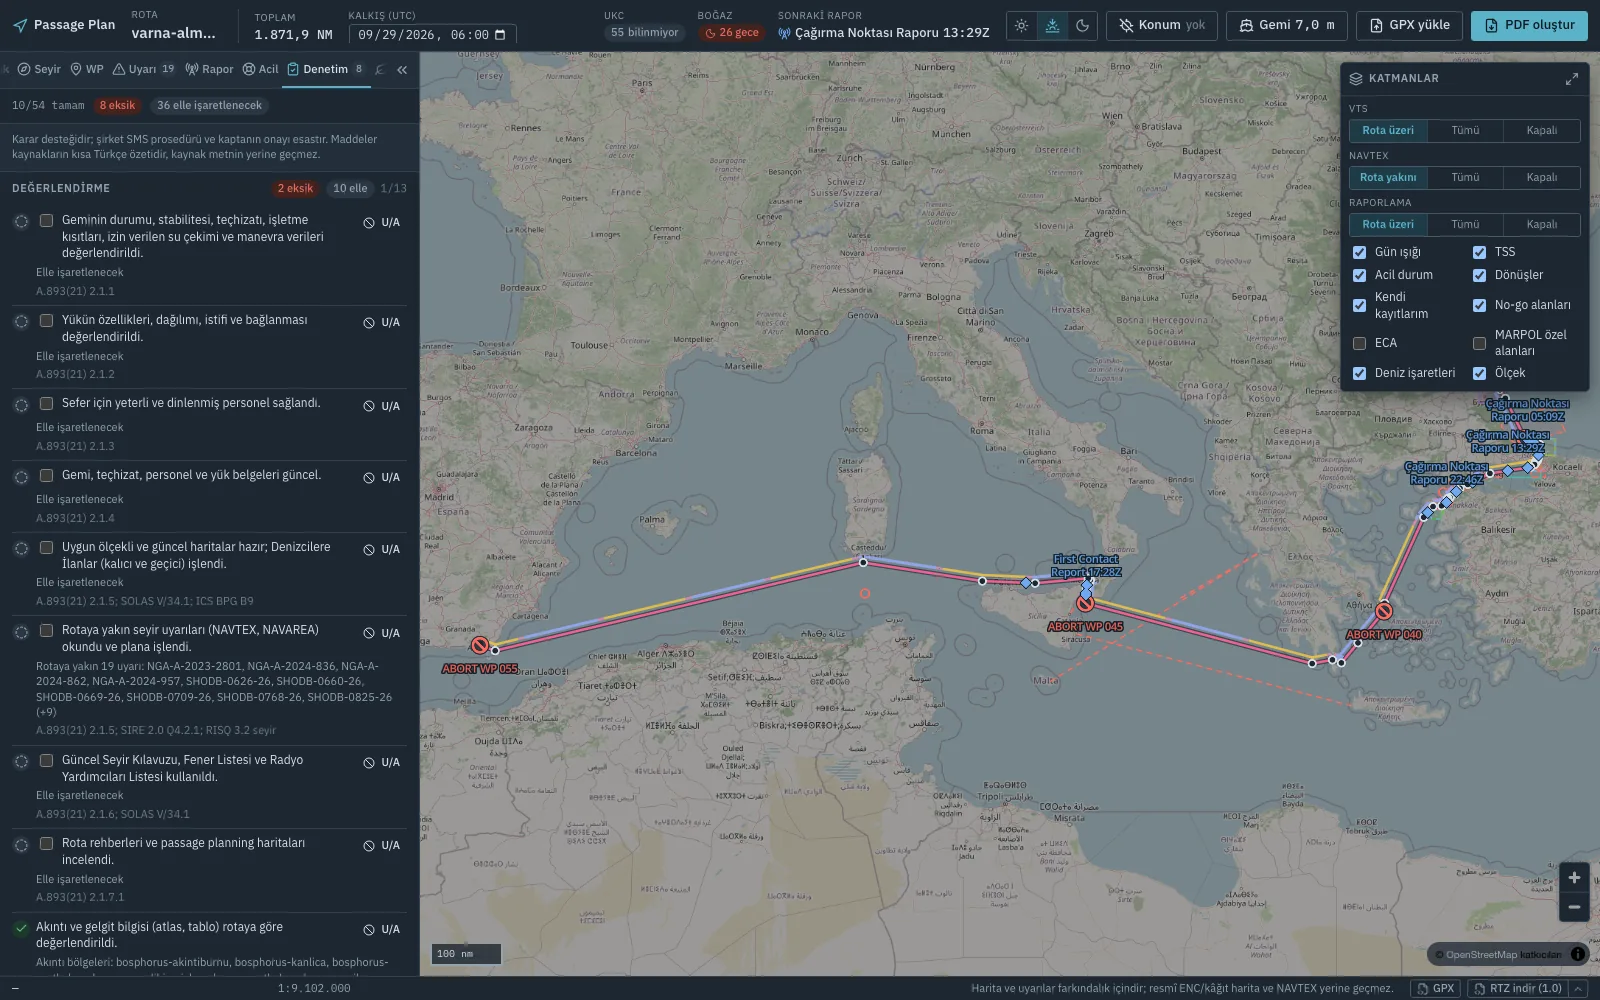Viewport: 1600px width, 1000px height.
Task: Download GPX from the status bar
Action: click(x=1435, y=988)
